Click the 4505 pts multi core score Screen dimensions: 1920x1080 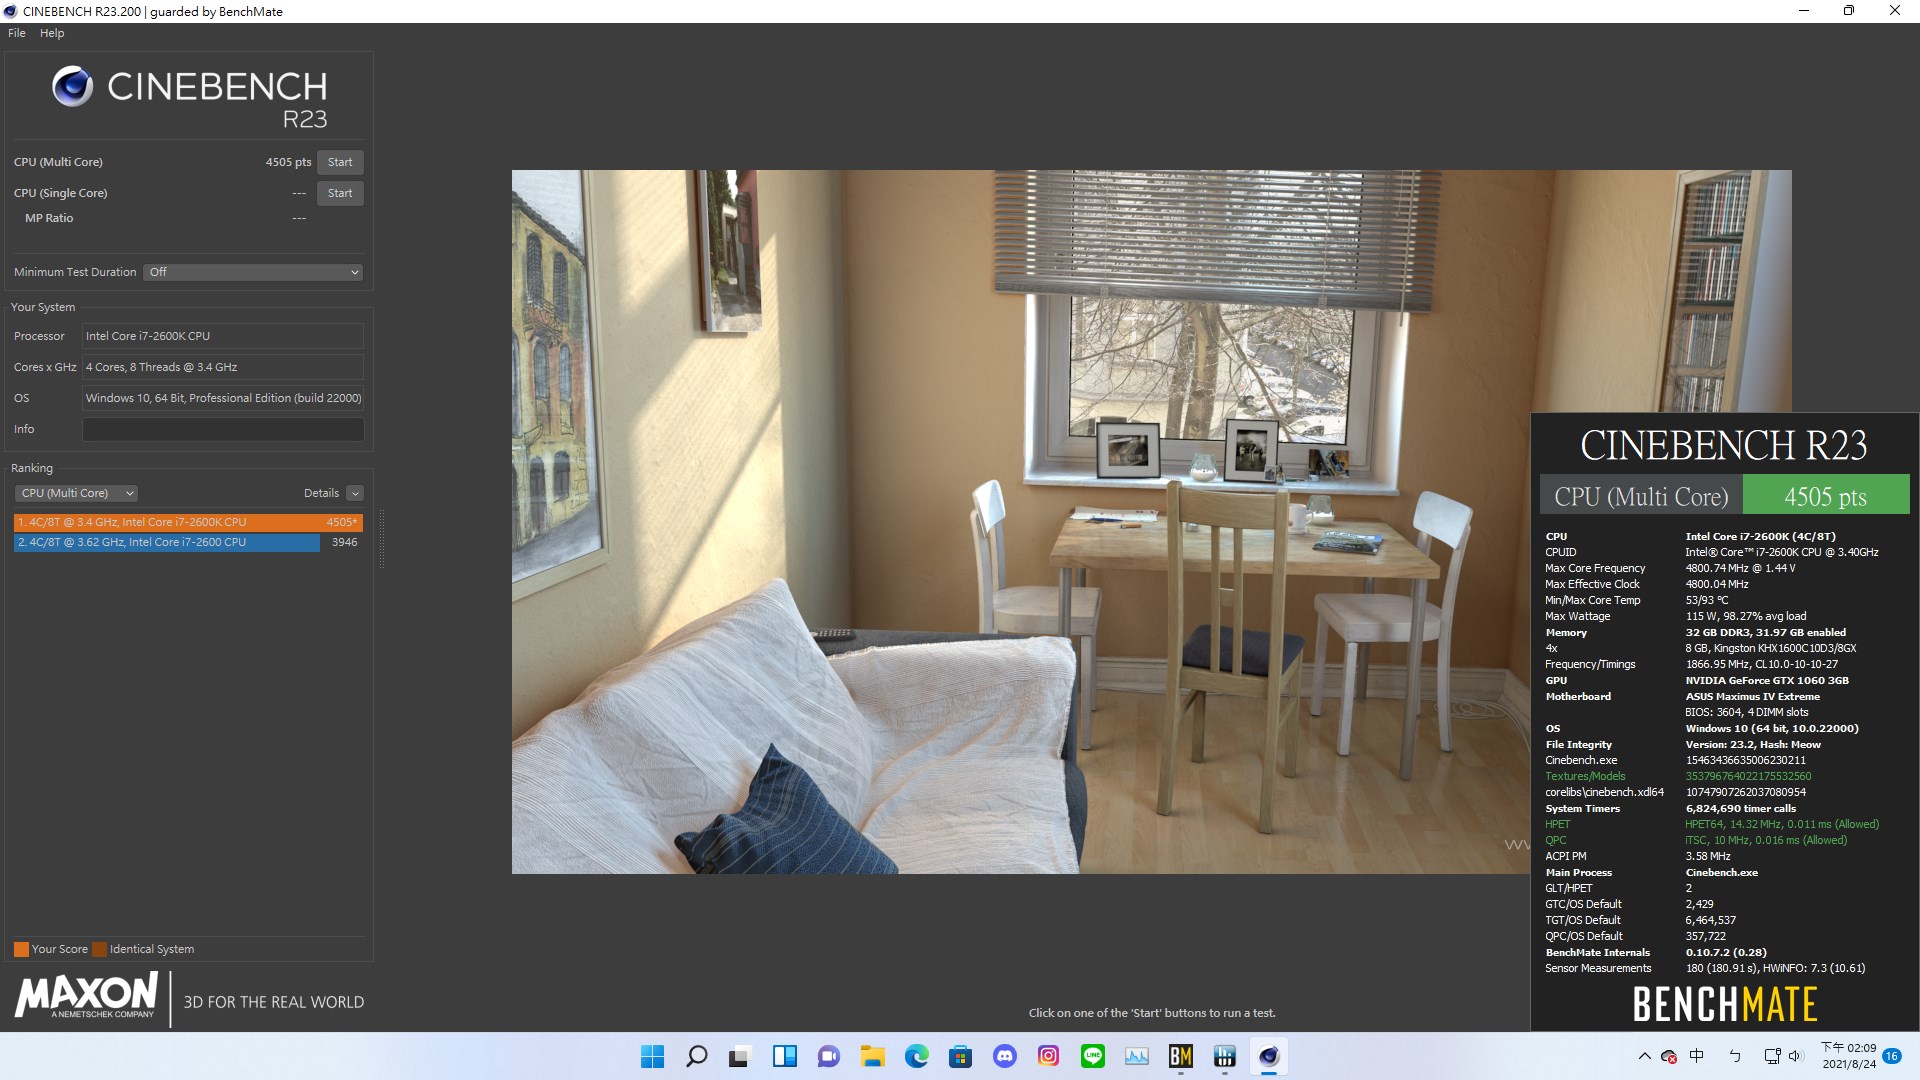[x=288, y=162]
